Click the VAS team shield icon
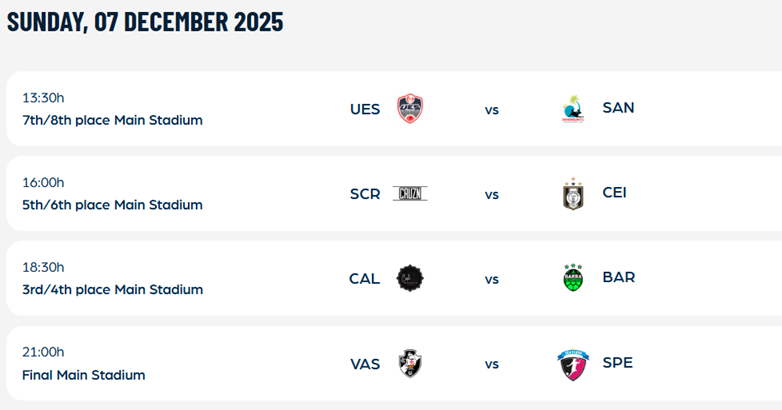Image resolution: width=782 pixels, height=410 pixels. click(x=410, y=363)
